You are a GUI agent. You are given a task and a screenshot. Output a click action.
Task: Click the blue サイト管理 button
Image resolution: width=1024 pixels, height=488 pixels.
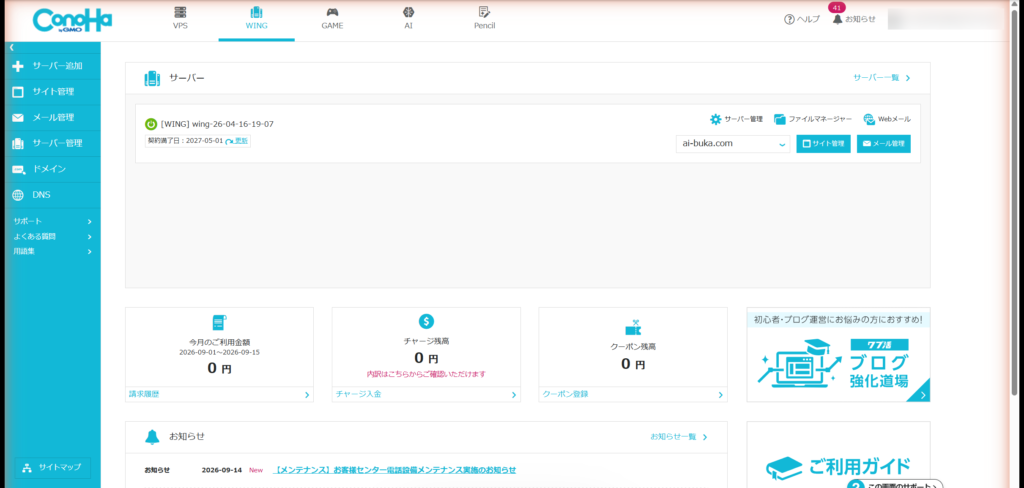point(824,144)
